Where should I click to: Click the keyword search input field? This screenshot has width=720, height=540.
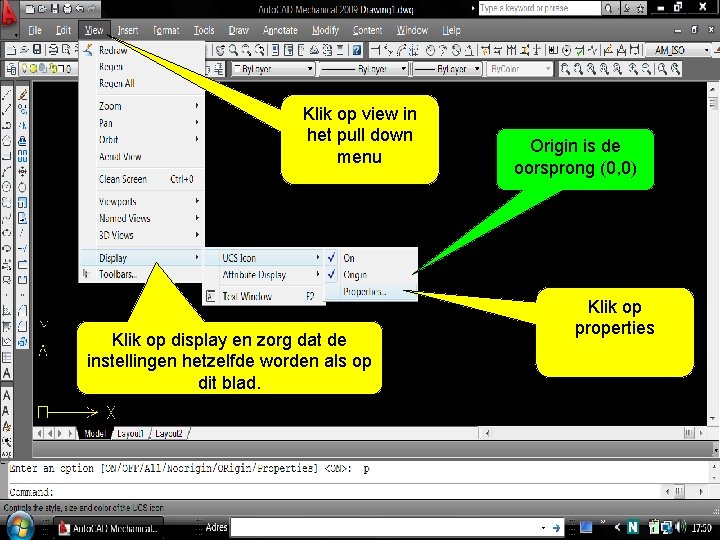[540, 8]
